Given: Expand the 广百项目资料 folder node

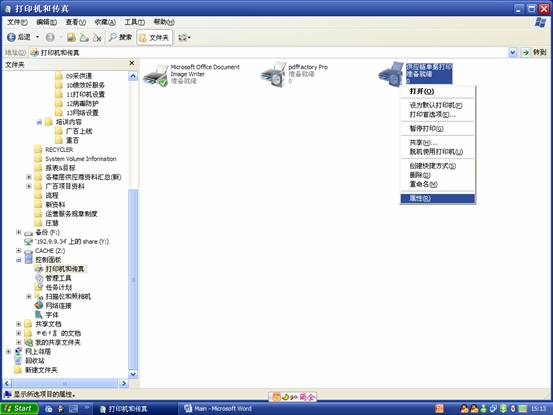Looking at the screenshot, I should coord(29,186).
